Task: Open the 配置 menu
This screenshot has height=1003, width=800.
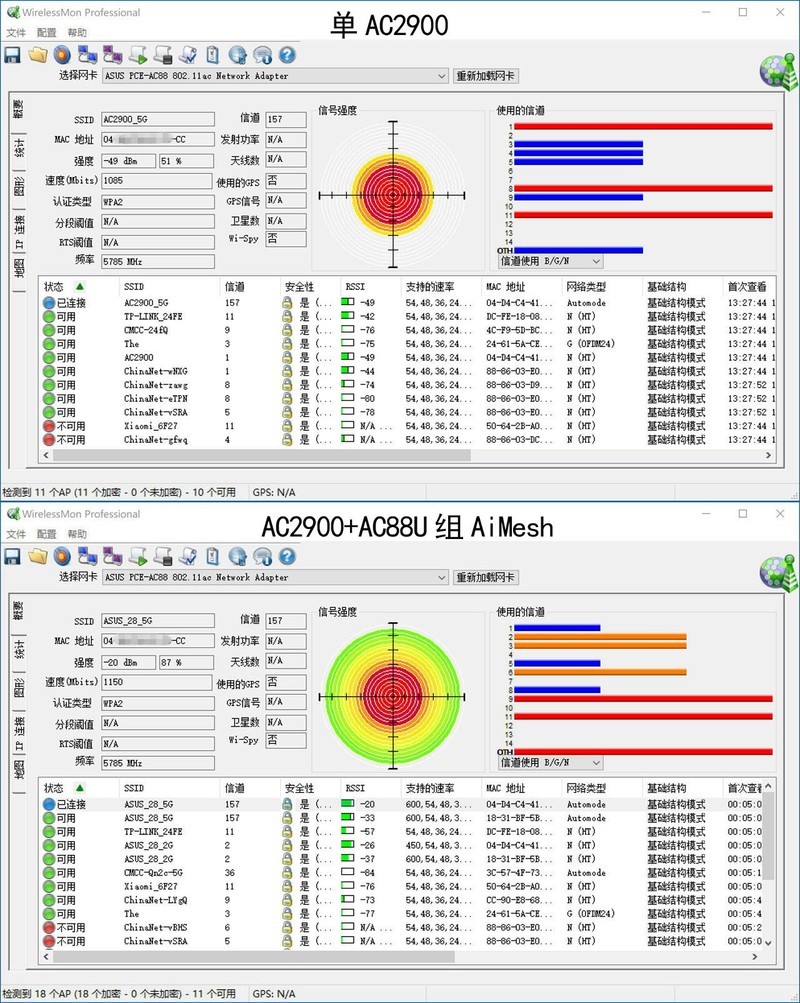Action: point(44,32)
